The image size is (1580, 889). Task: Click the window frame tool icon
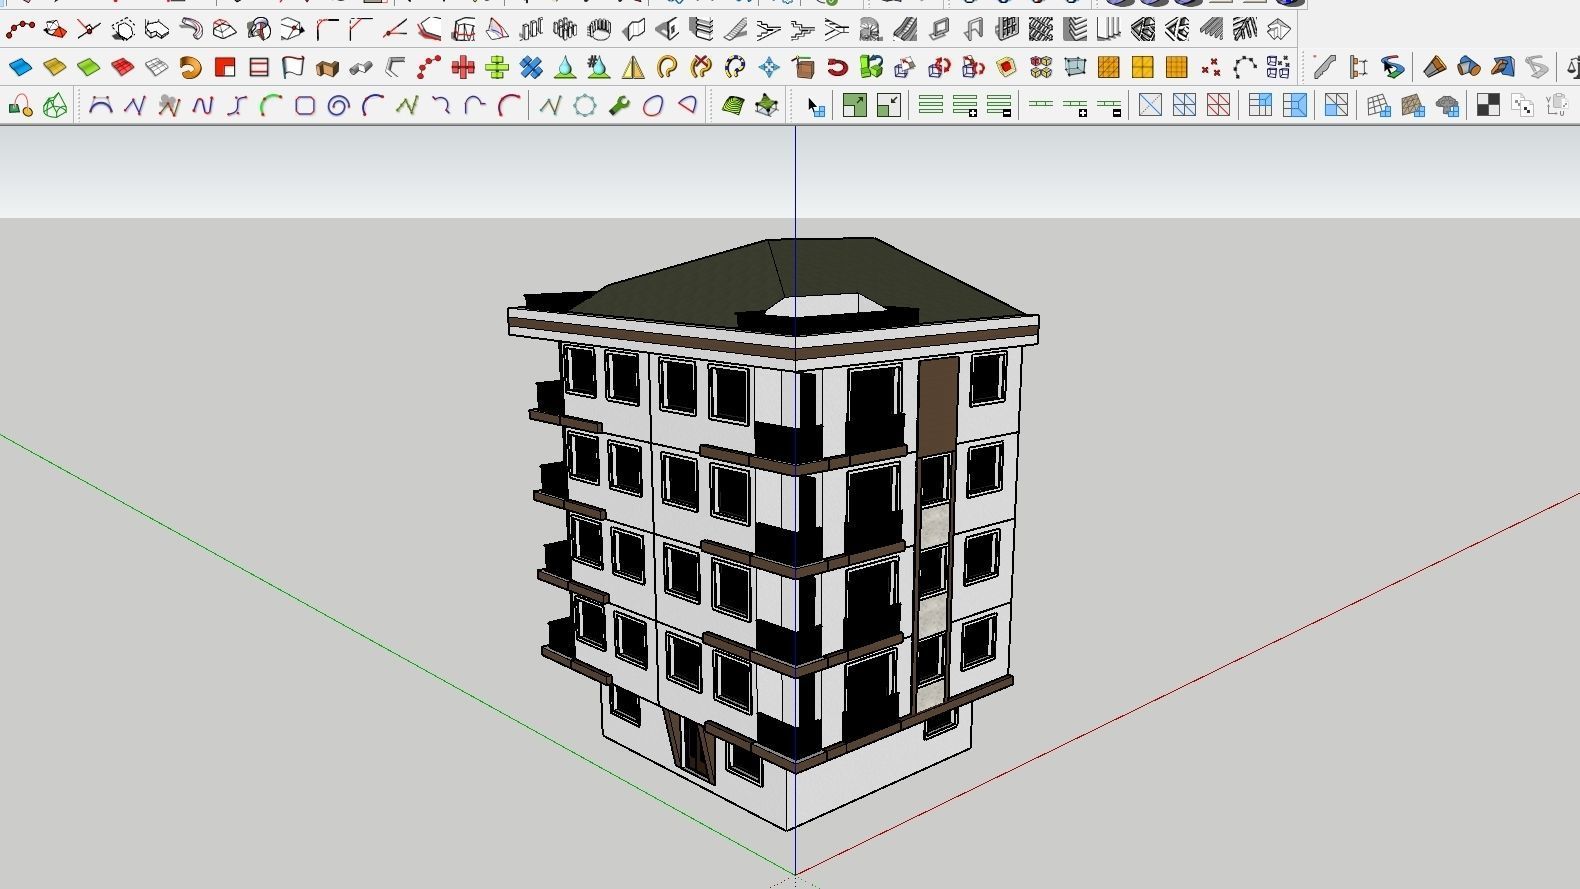tap(939, 29)
